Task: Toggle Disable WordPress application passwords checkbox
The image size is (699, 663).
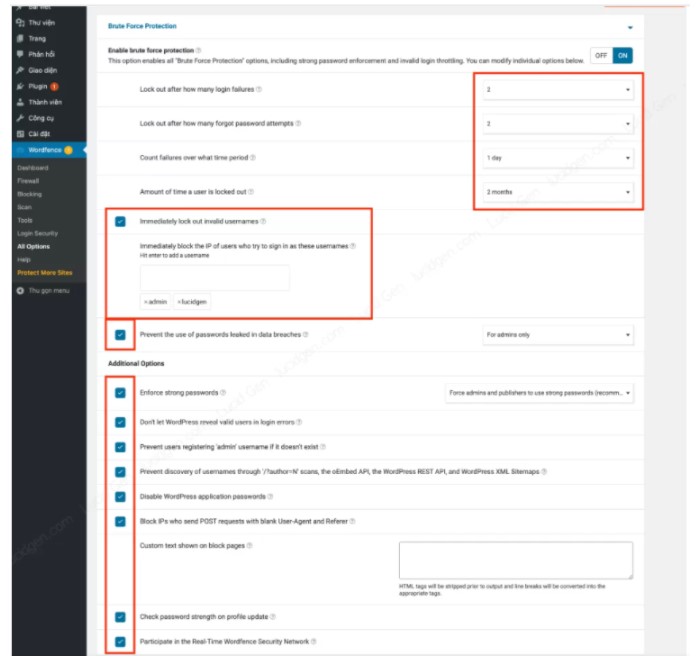Action: click(121, 496)
